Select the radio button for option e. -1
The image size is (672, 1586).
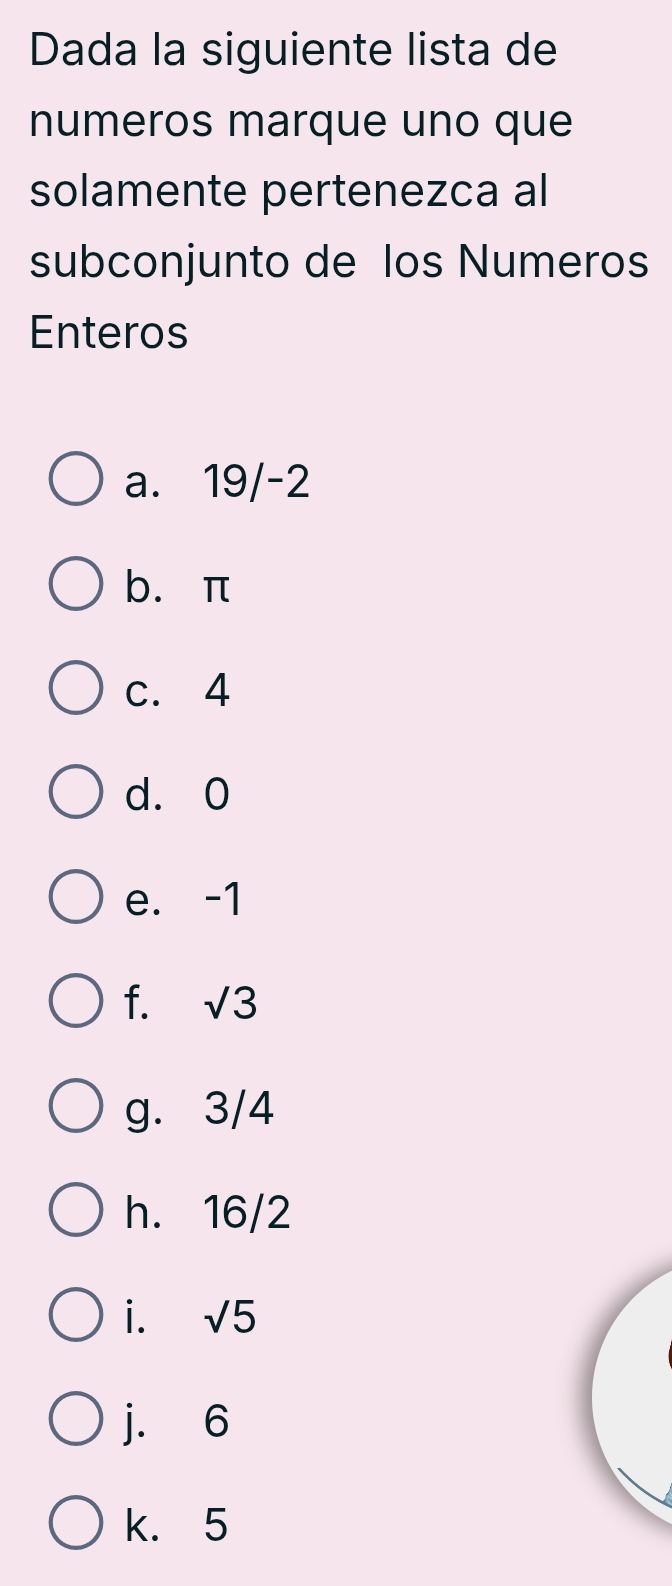[76, 900]
